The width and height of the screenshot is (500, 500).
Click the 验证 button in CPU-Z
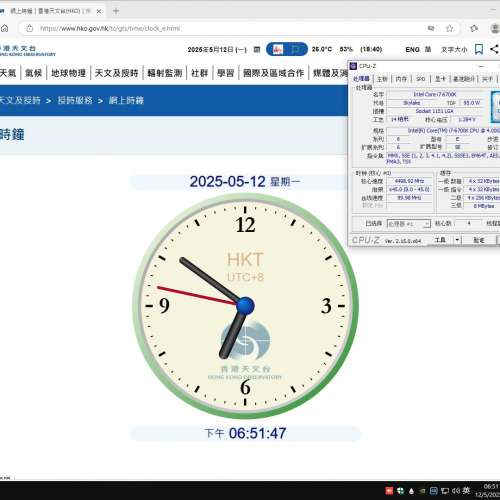(x=479, y=240)
